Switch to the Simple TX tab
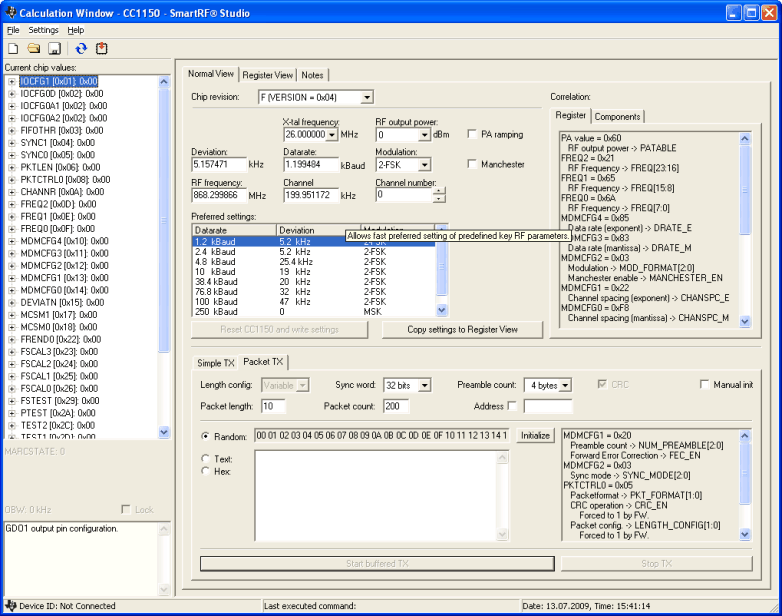Image resolution: width=782 pixels, height=616 pixels. point(215,363)
